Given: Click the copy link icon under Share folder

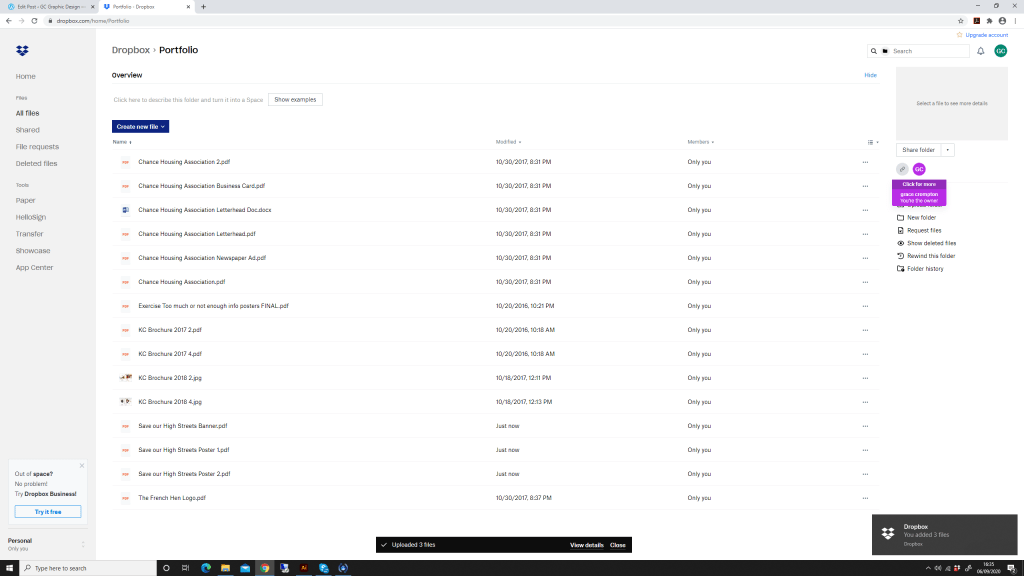Looking at the screenshot, I should tap(902, 169).
